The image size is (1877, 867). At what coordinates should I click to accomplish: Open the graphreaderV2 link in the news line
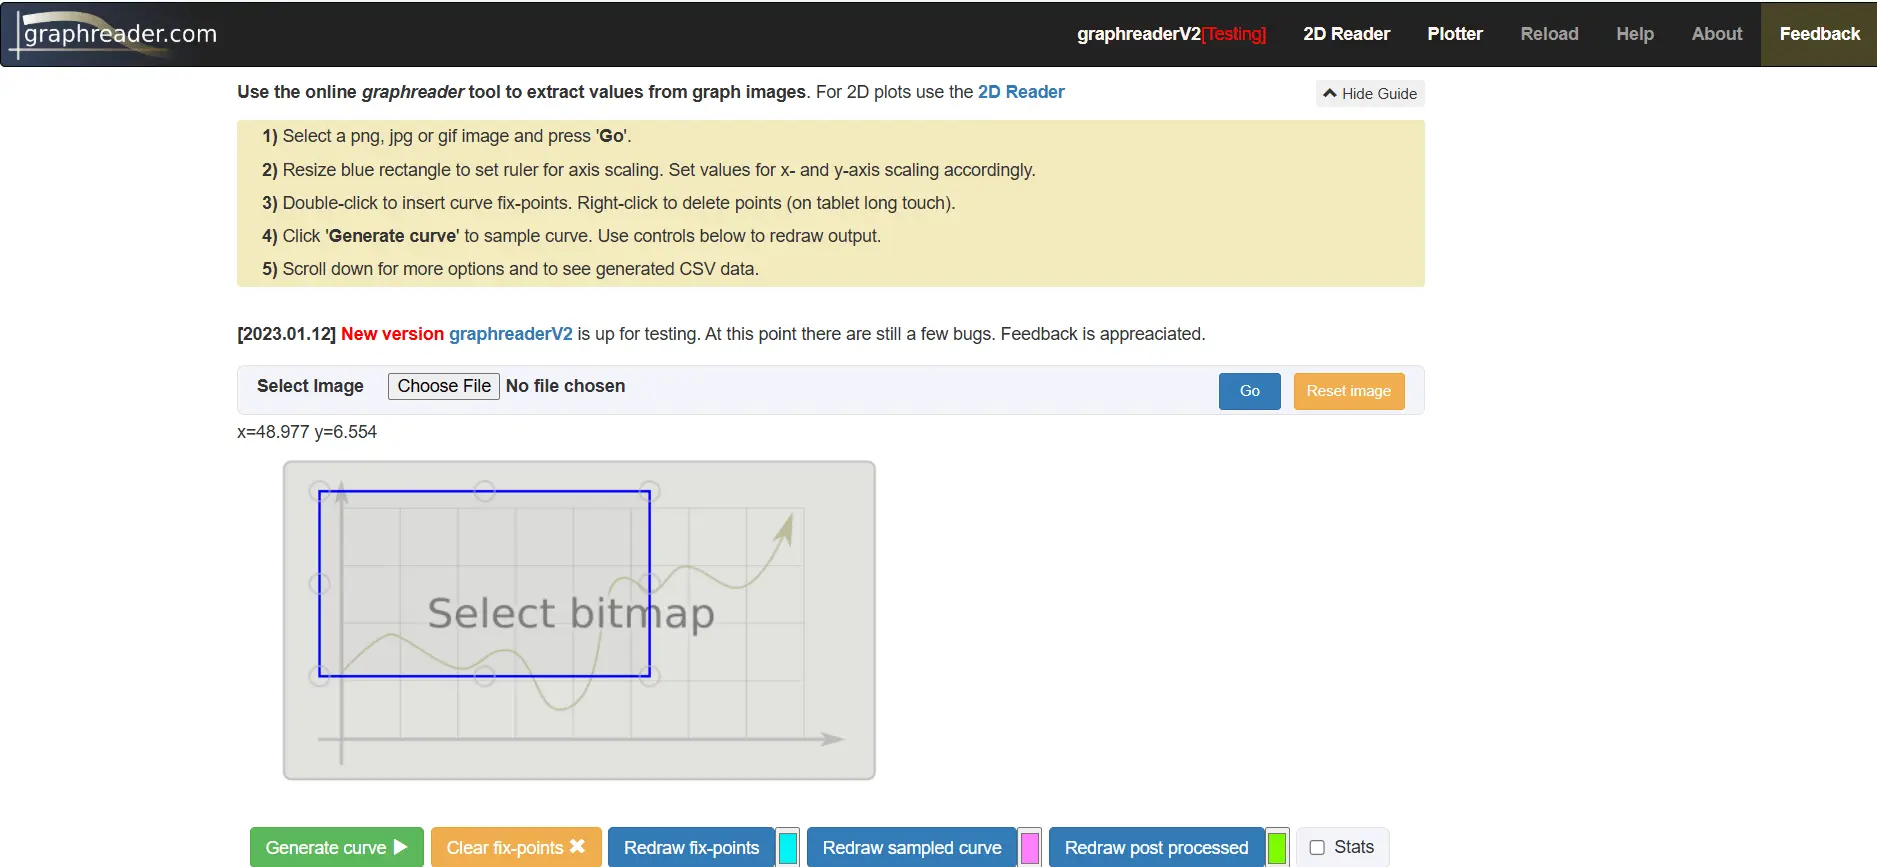[511, 334]
